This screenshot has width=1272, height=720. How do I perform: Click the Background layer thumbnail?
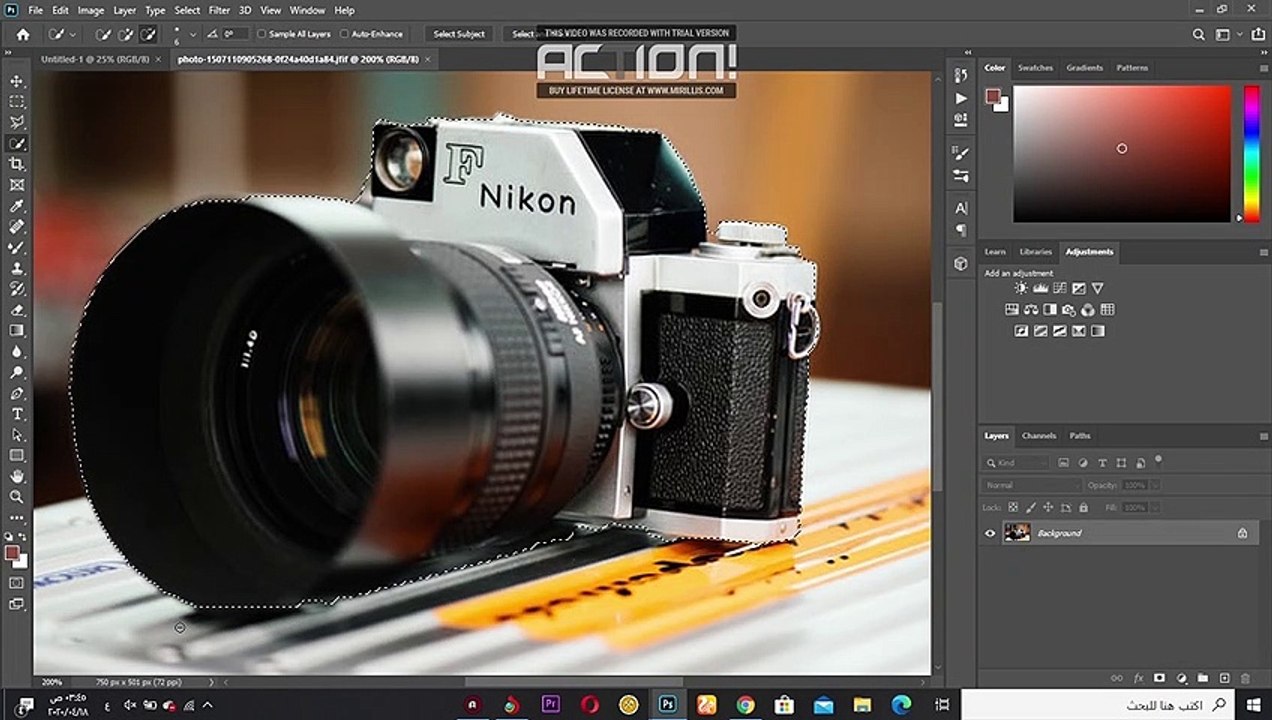1017,533
